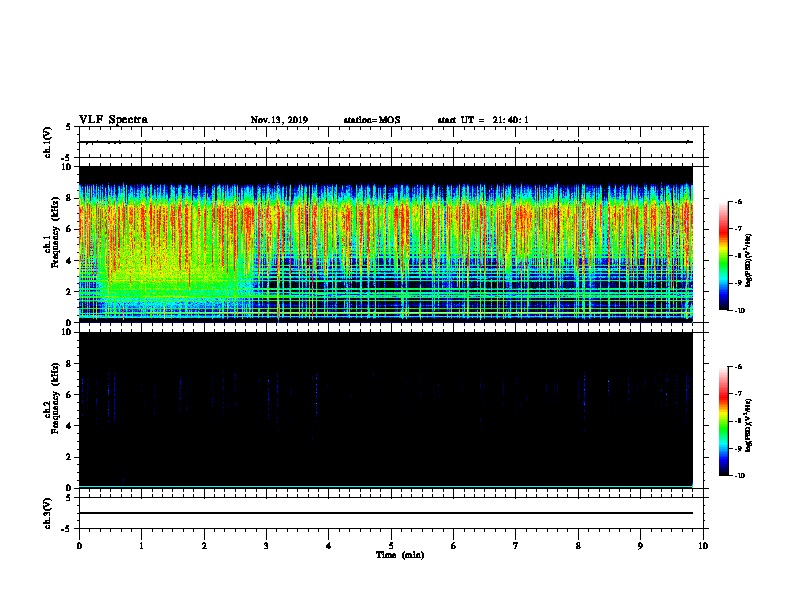This screenshot has width=792, height=612.
Task: Click the "4" kHz tick on ch.2 axis
Action: pyautogui.click(x=69, y=426)
